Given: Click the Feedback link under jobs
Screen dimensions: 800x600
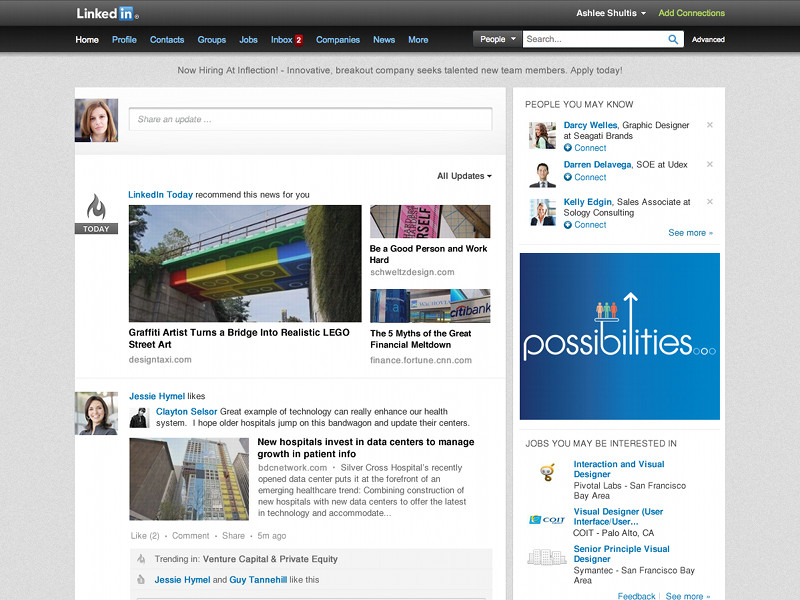Looking at the screenshot, I should 636,596.
